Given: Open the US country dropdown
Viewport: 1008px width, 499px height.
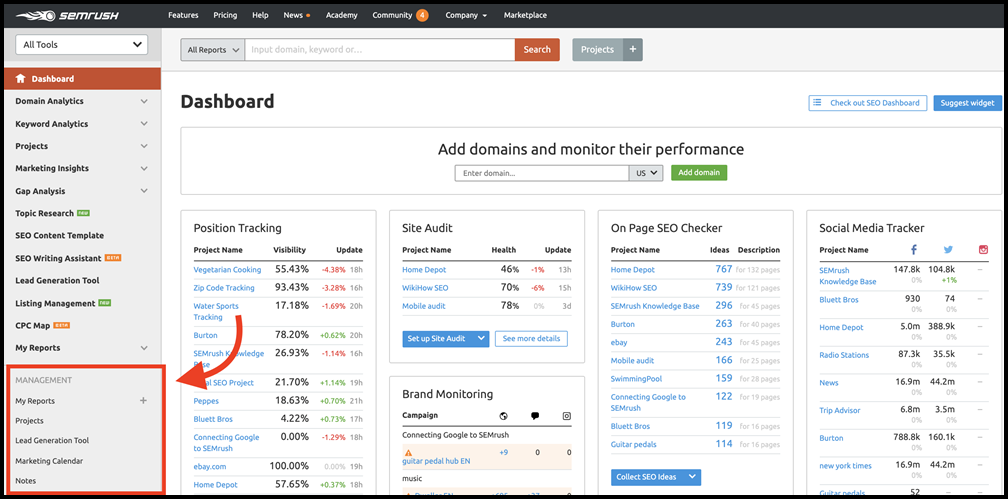Looking at the screenshot, I should click(646, 173).
